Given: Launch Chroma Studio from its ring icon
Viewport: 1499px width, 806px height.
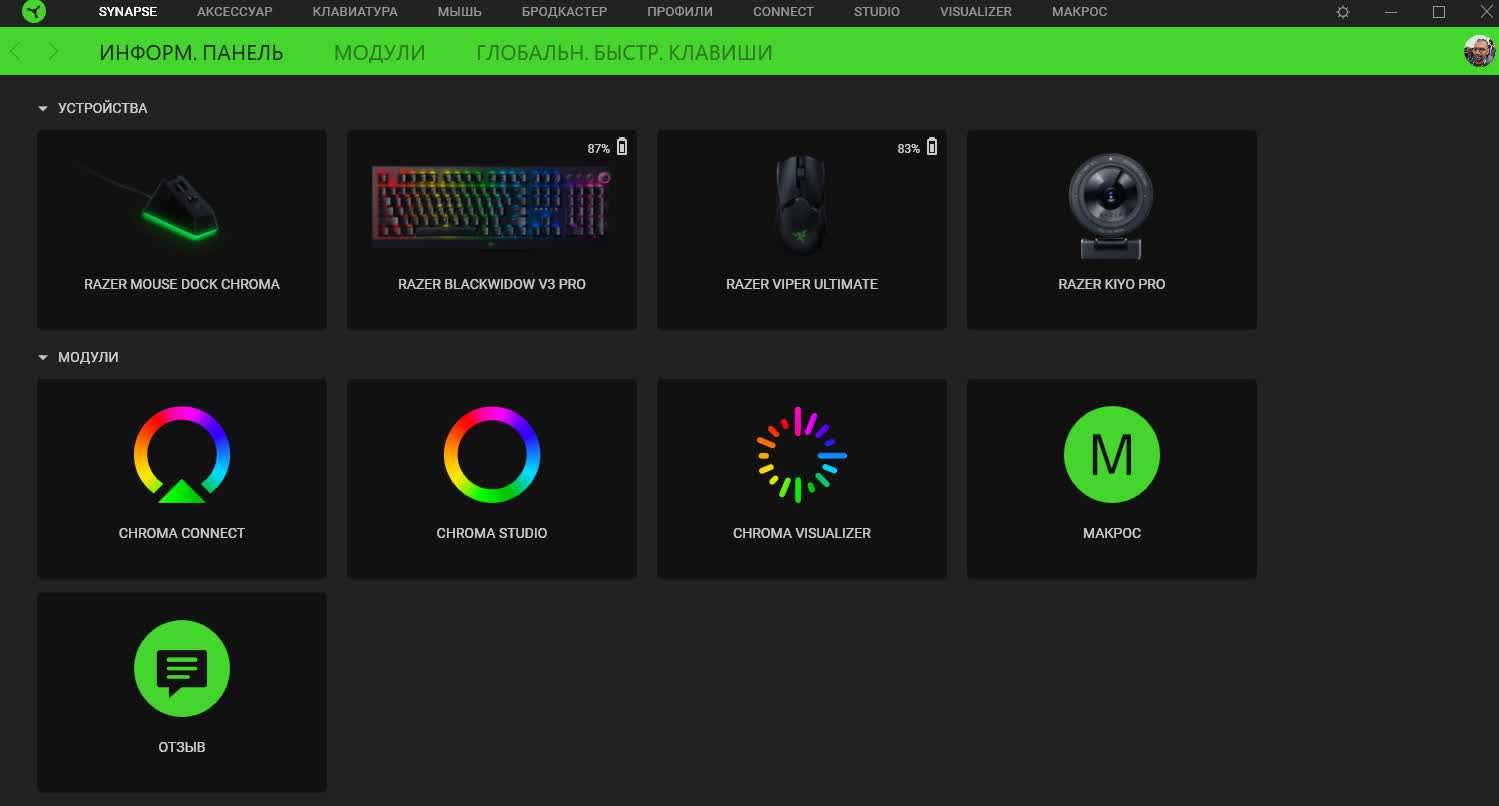Looking at the screenshot, I should (492, 455).
